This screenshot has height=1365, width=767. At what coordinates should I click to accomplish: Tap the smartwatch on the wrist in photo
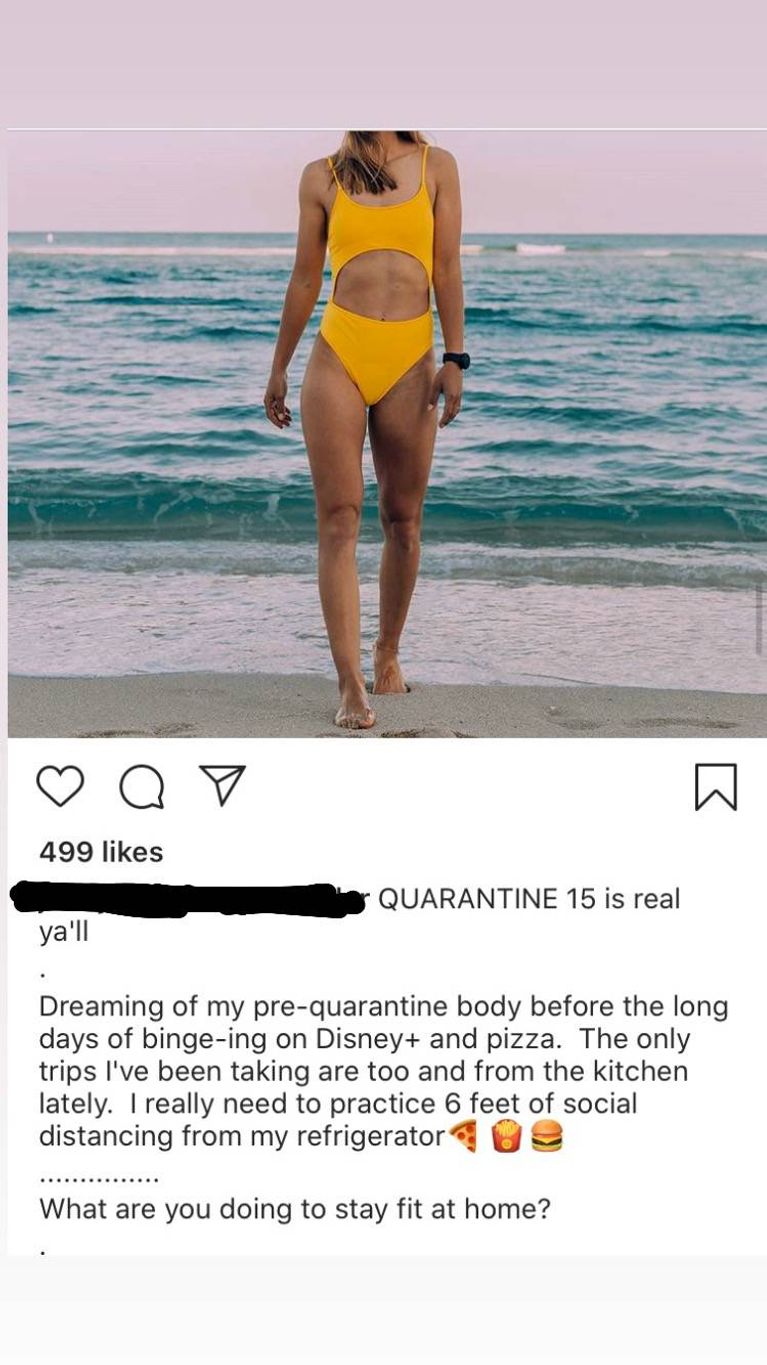click(x=456, y=361)
